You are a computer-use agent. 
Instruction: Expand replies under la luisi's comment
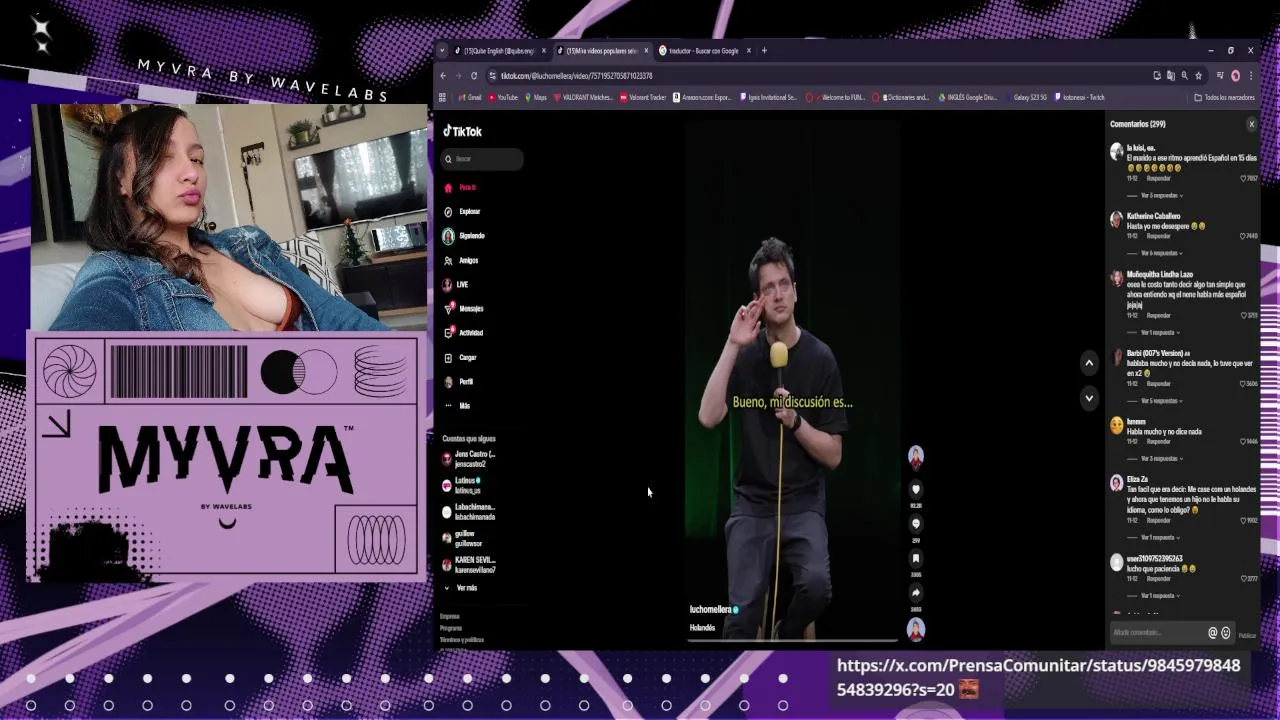[x=1162, y=196]
